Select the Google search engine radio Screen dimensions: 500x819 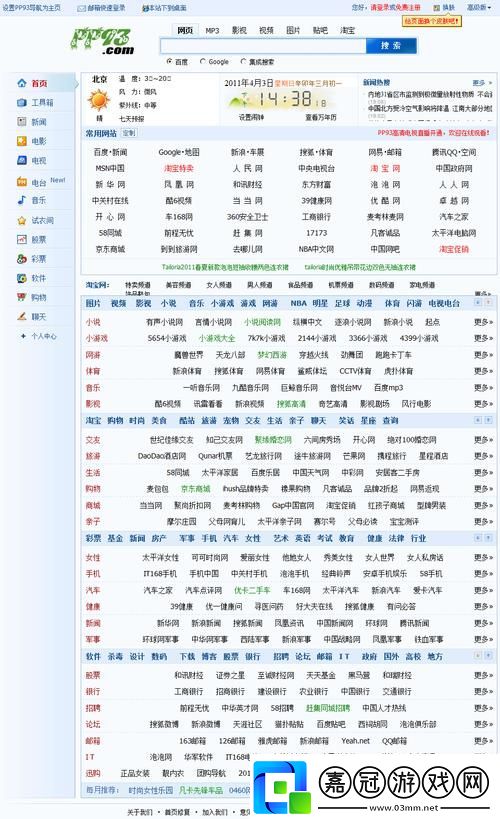tap(203, 61)
